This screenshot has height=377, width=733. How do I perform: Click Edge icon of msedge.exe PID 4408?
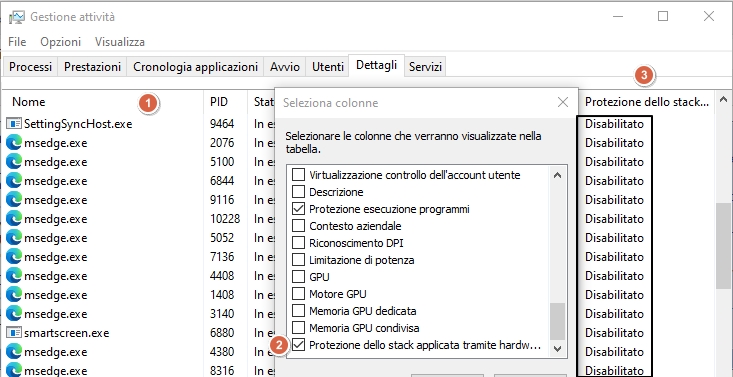[14, 276]
